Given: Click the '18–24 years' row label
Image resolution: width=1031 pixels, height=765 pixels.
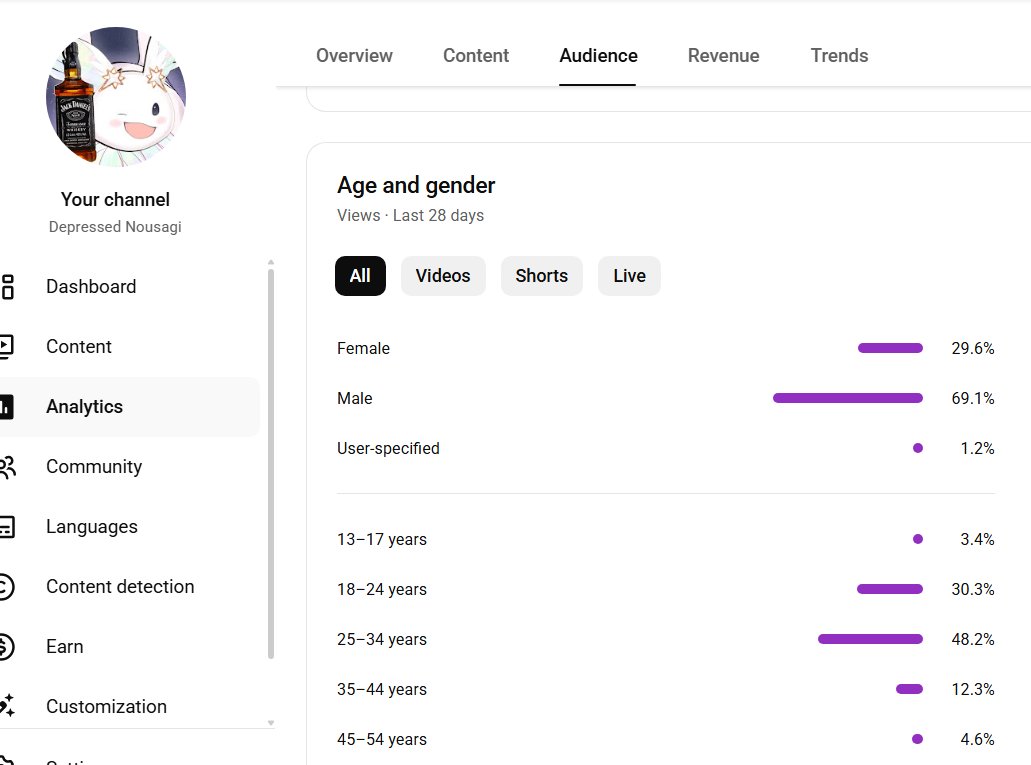Looking at the screenshot, I should [382, 589].
